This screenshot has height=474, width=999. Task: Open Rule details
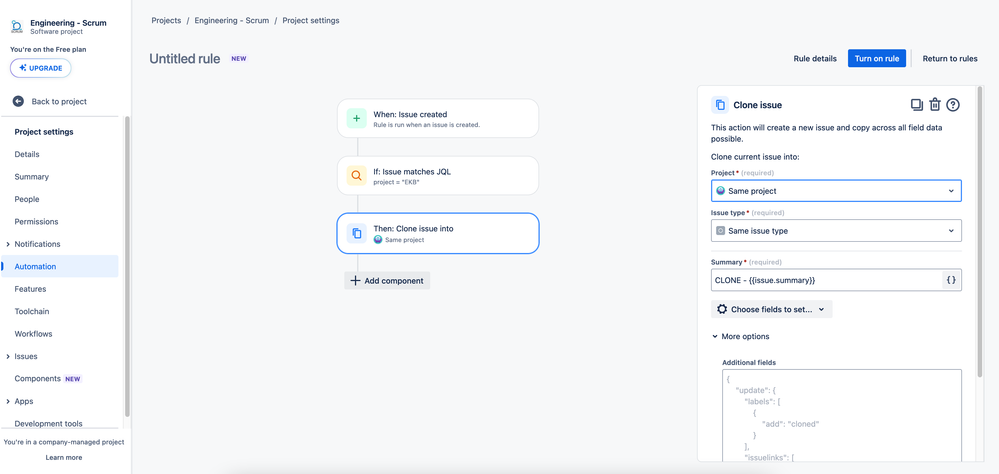coord(815,58)
